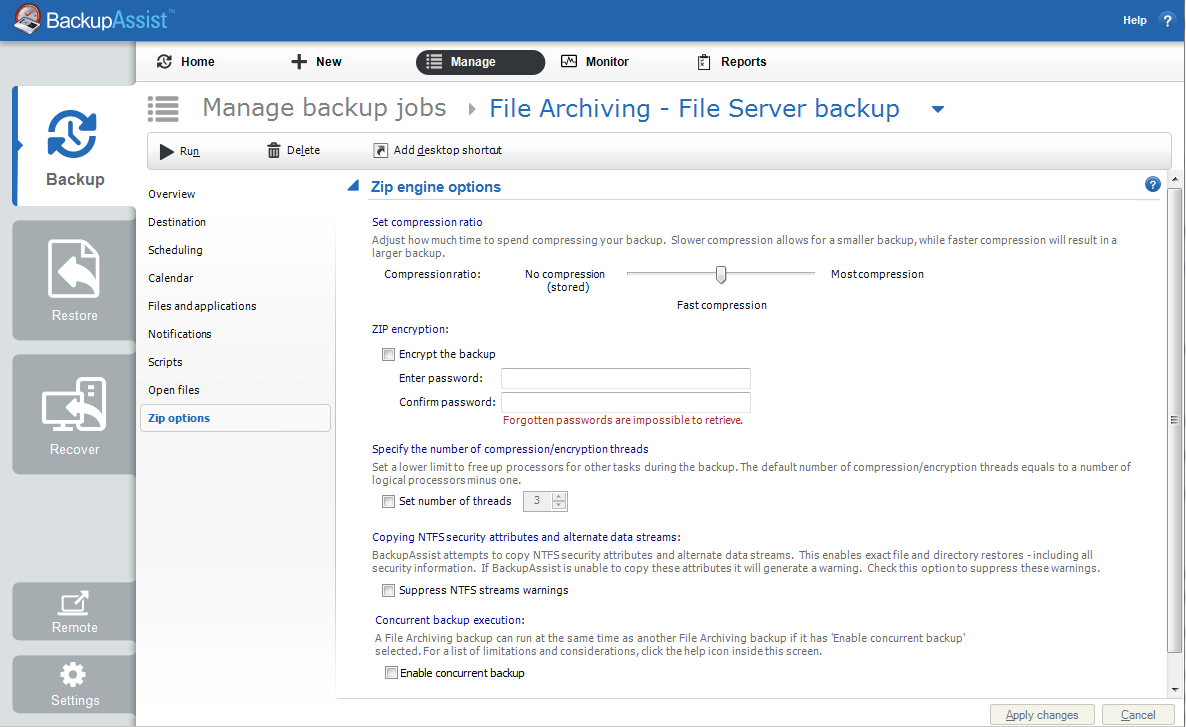1186x727 pixels.
Task: Enable the Encrypt the backup checkbox
Action: [388, 354]
